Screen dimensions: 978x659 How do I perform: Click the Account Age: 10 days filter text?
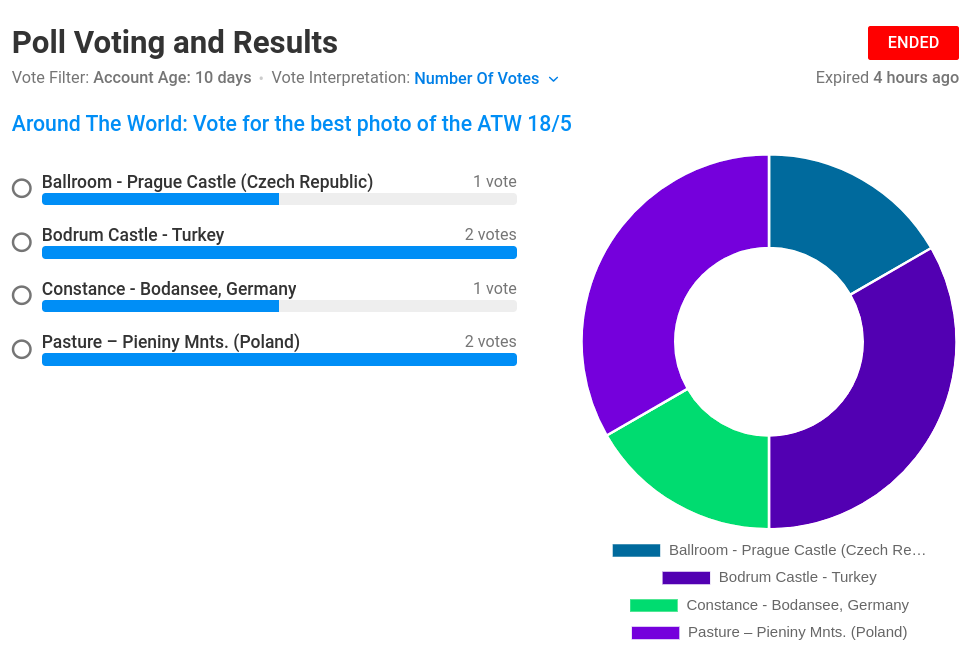(172, 78)
